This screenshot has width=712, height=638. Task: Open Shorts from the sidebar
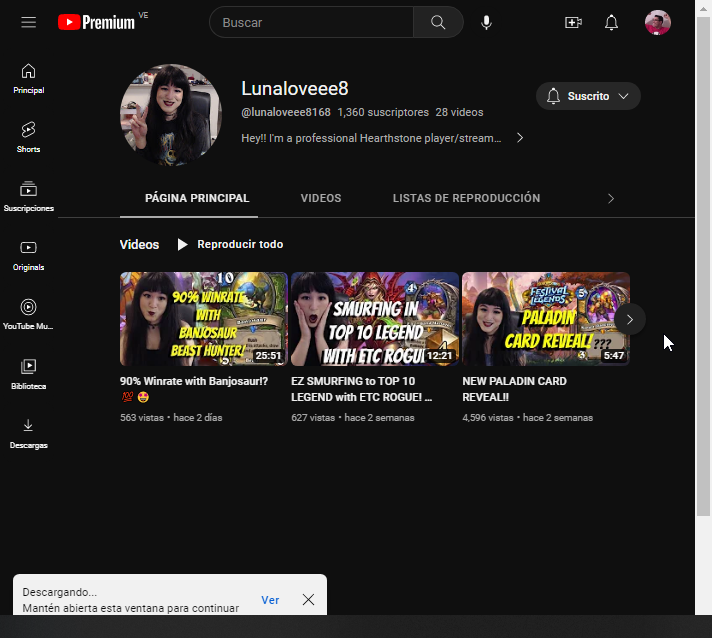(x=29, y=138)
